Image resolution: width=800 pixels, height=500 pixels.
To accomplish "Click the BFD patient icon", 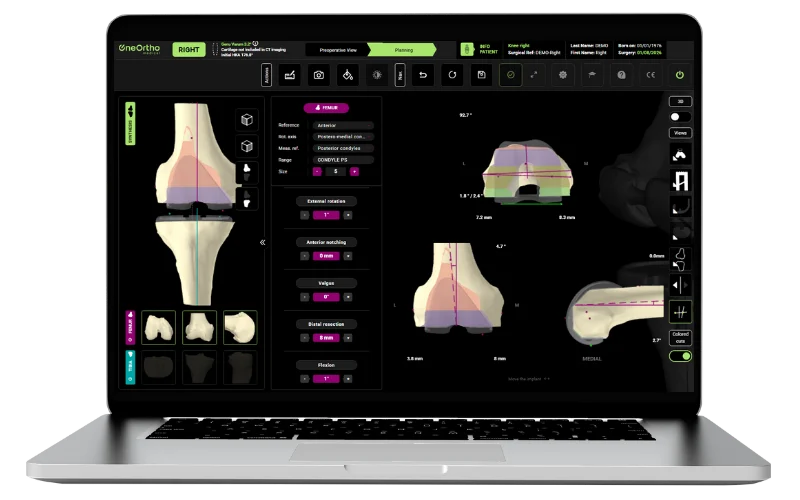I will click(467, 49).
